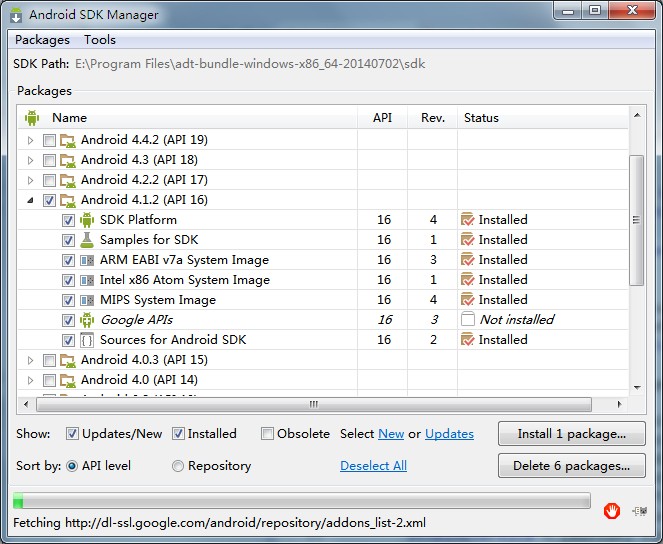Click the installed status icon for SDK Platform
The image size is (663, 544).
(x=468, y=220)
